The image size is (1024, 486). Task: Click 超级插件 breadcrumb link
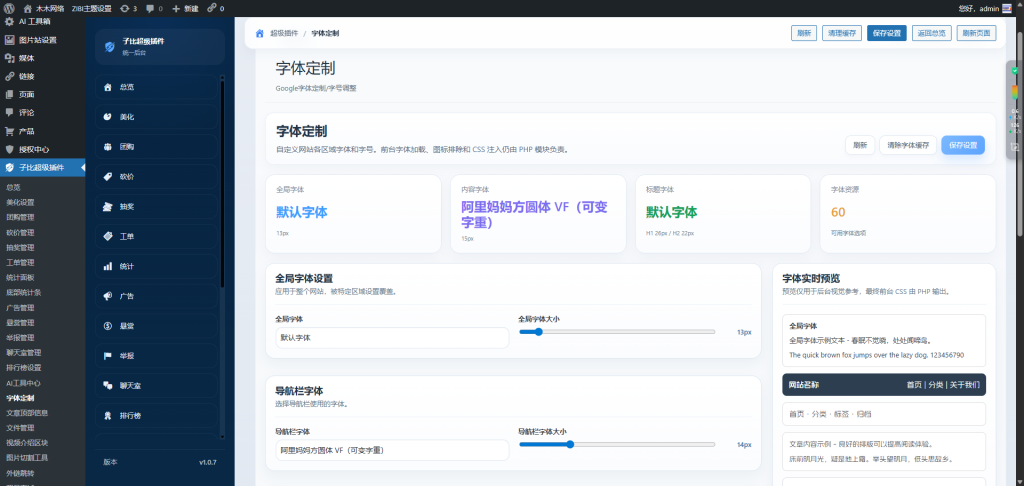(284, 33)
